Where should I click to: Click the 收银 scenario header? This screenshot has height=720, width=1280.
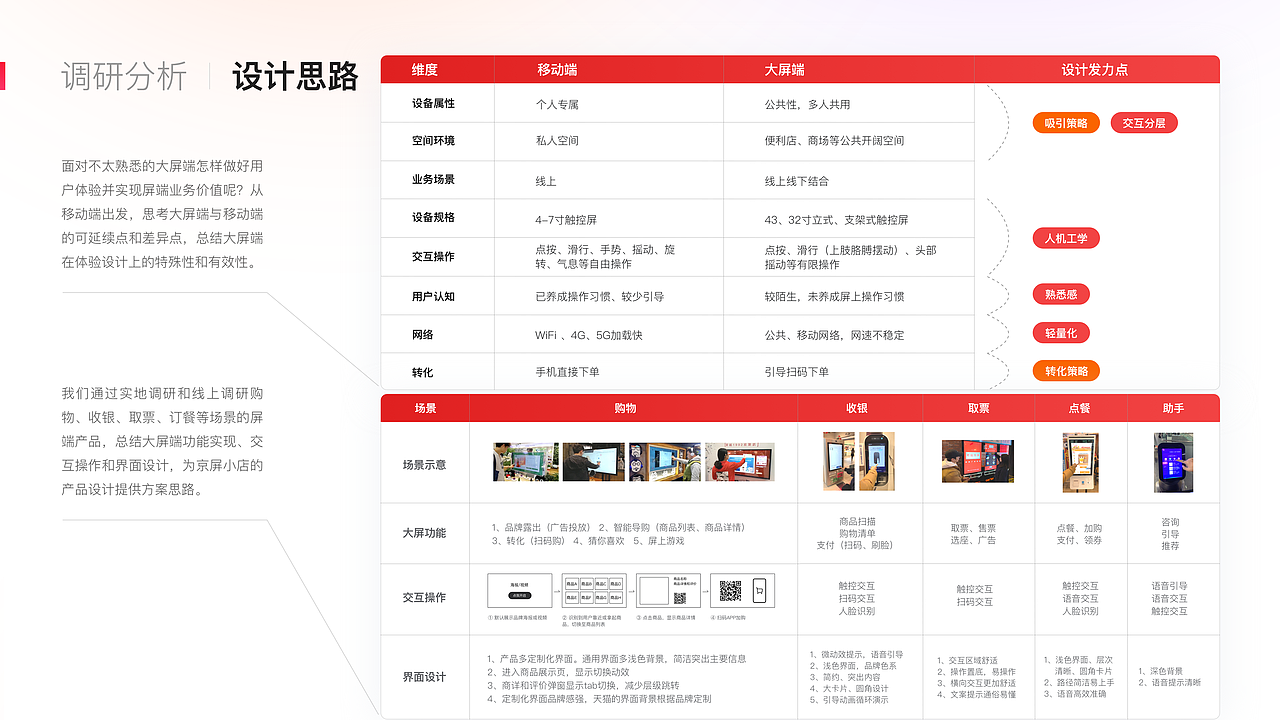857,409
